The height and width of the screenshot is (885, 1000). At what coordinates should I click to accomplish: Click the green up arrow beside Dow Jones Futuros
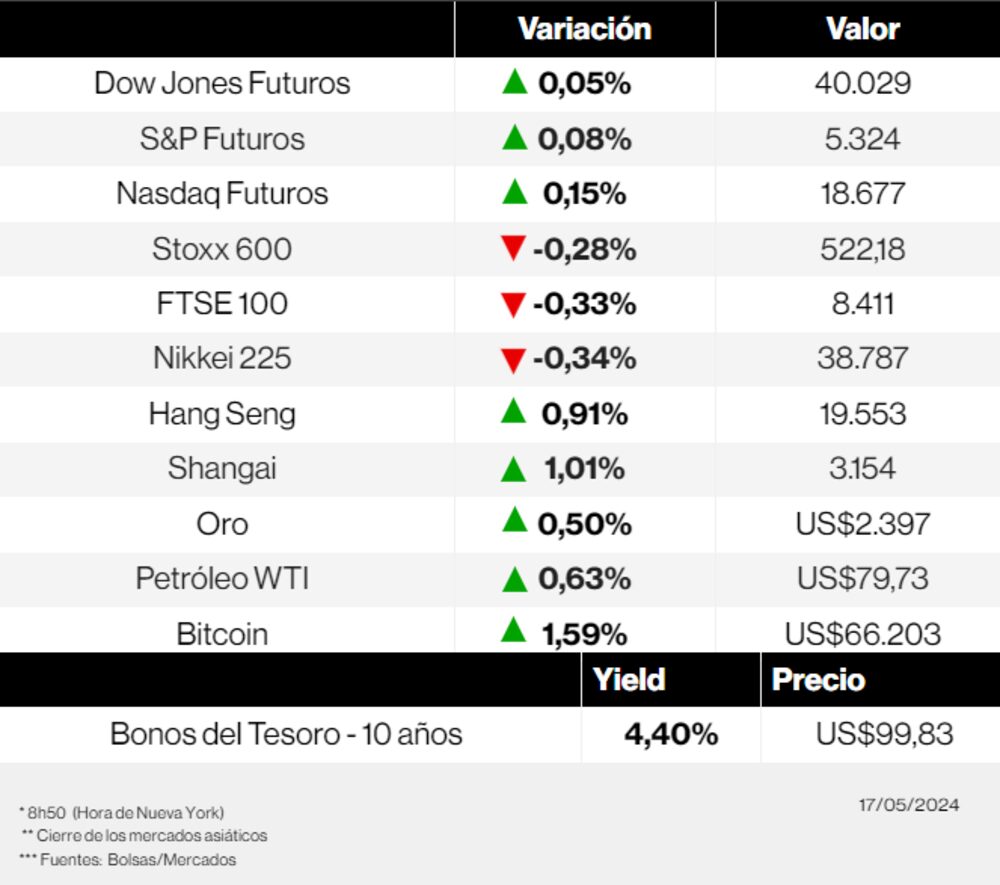(514, 82)
